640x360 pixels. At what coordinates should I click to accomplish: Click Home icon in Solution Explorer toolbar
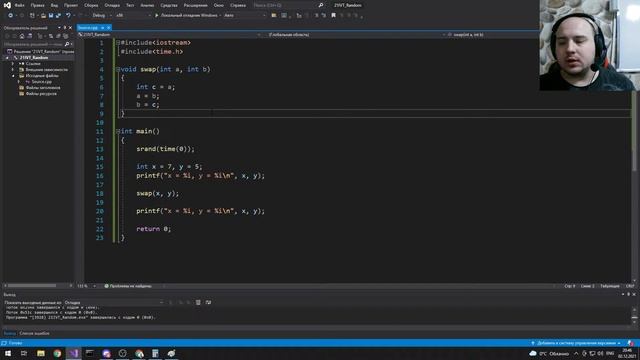22,36
